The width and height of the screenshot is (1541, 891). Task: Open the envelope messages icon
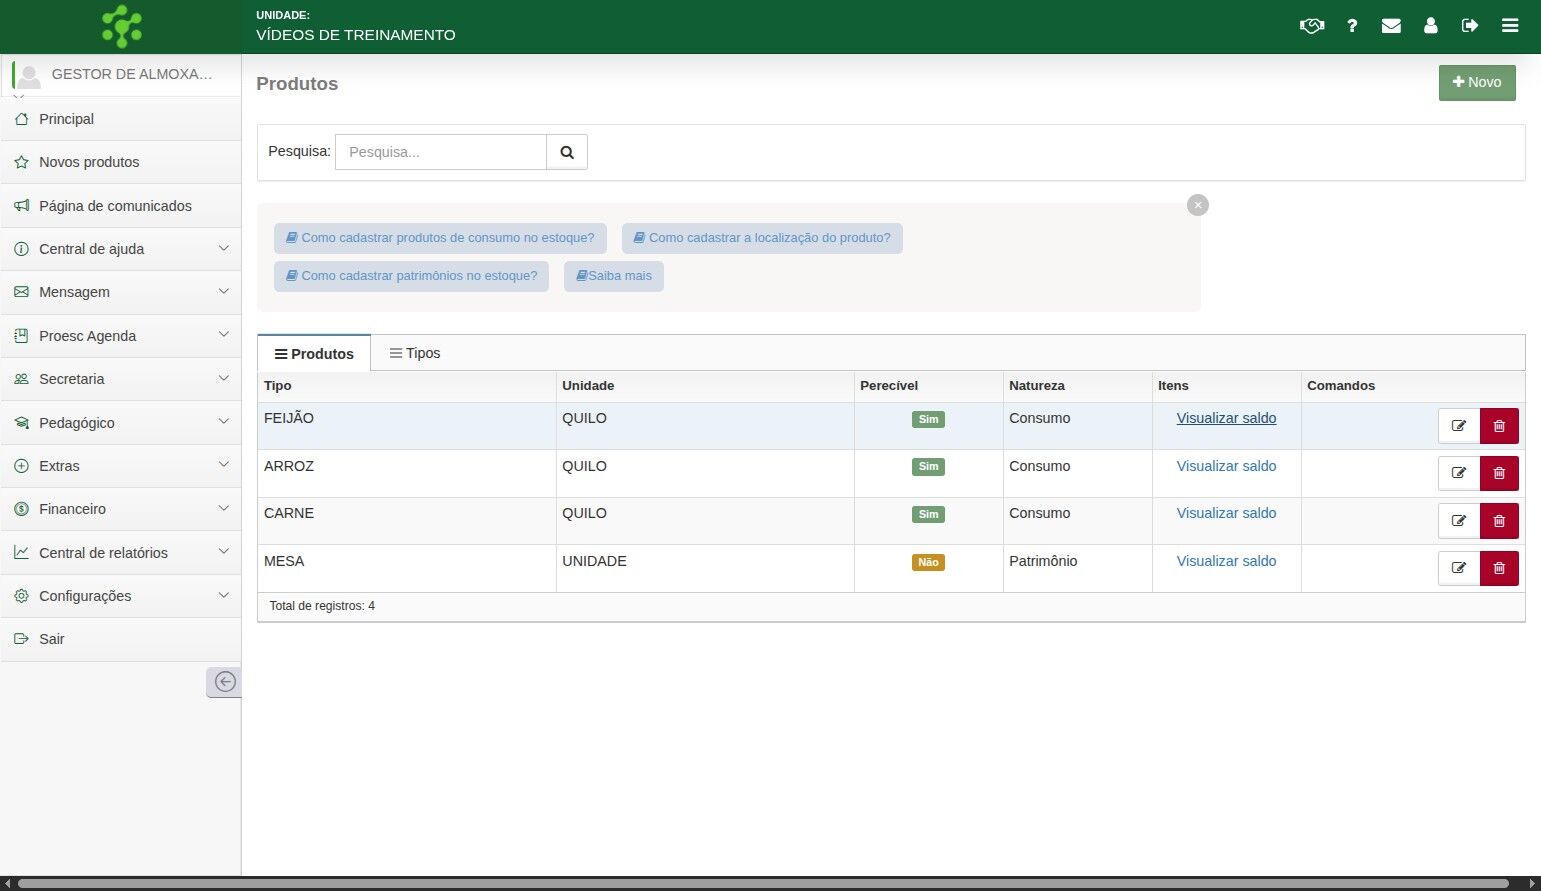[x=1391, y=26]
